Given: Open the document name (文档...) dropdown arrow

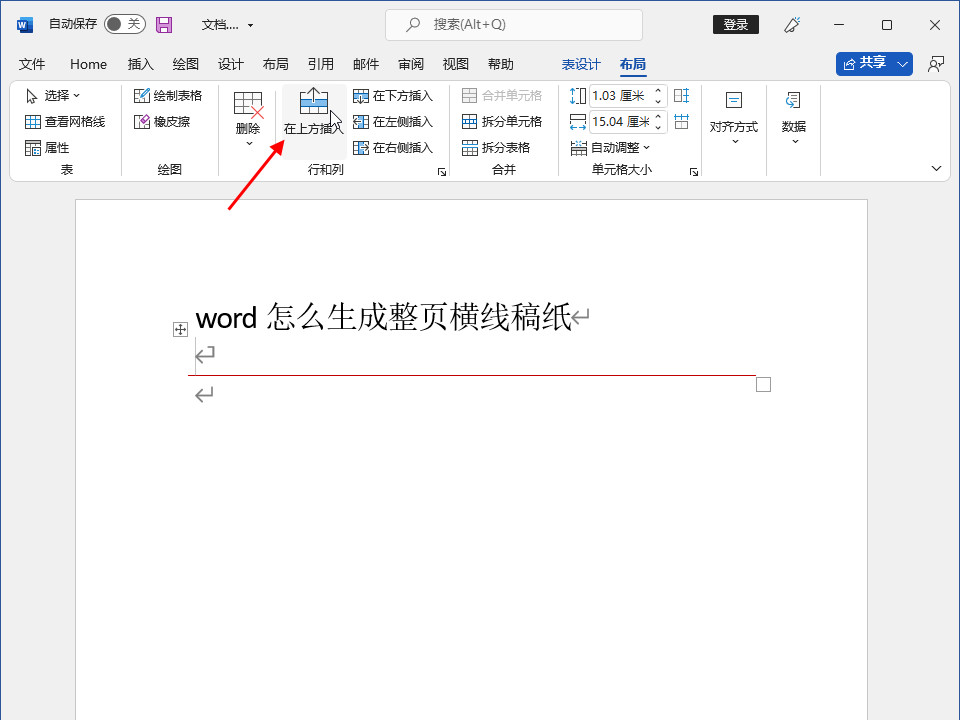Looking at the screenshot, I should (x=250, y=25).
